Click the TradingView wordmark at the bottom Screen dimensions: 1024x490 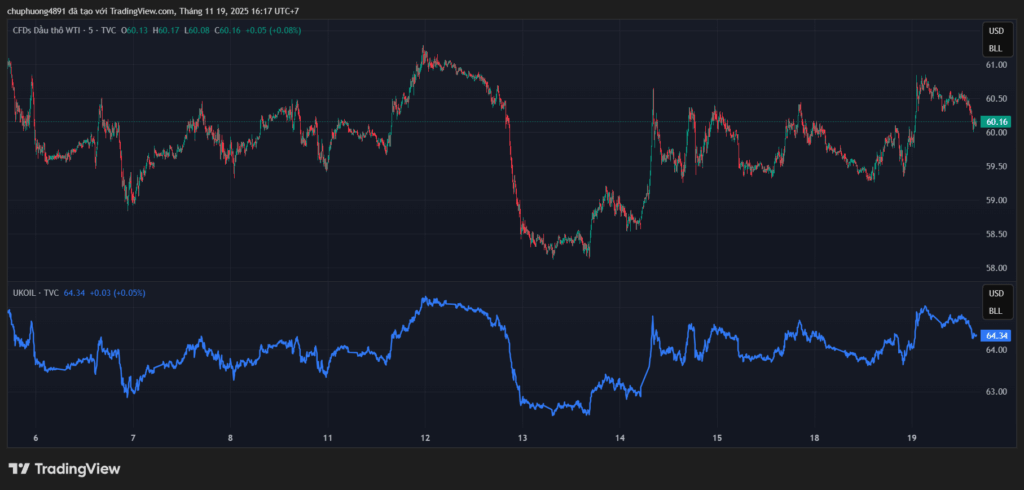[x=77, y=469]
